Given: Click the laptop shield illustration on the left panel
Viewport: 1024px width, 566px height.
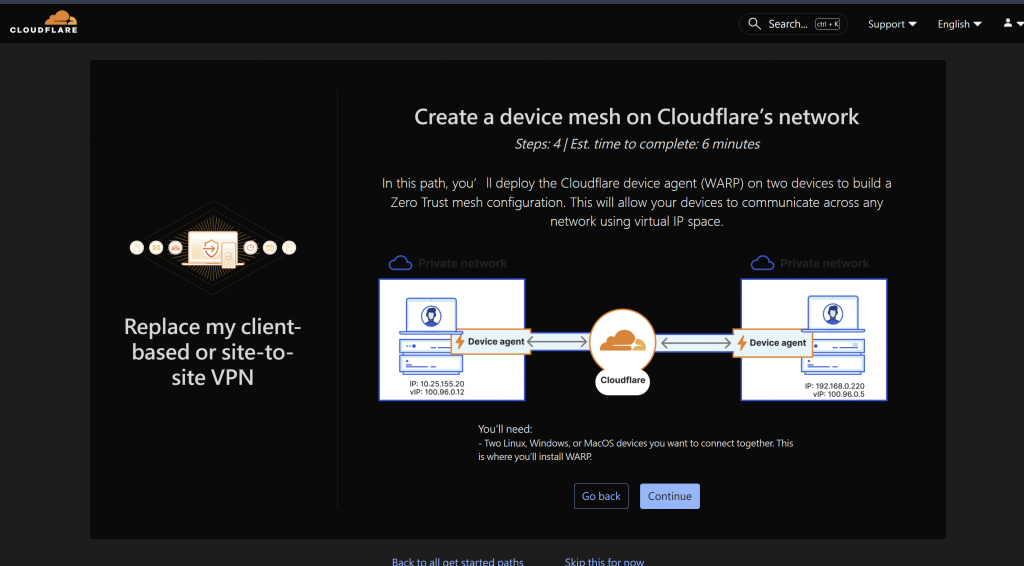Looking at the screenshot, I should click(x=212, y=248).
